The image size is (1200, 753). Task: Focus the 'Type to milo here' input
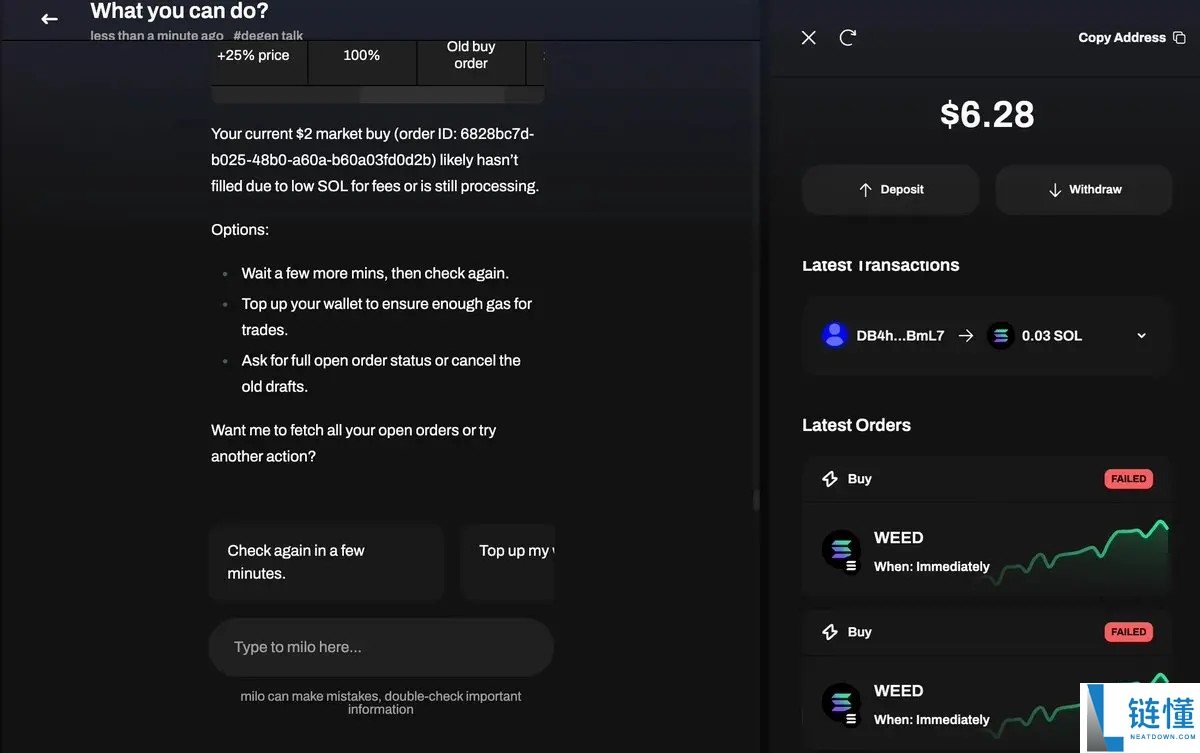click(381, 647)
